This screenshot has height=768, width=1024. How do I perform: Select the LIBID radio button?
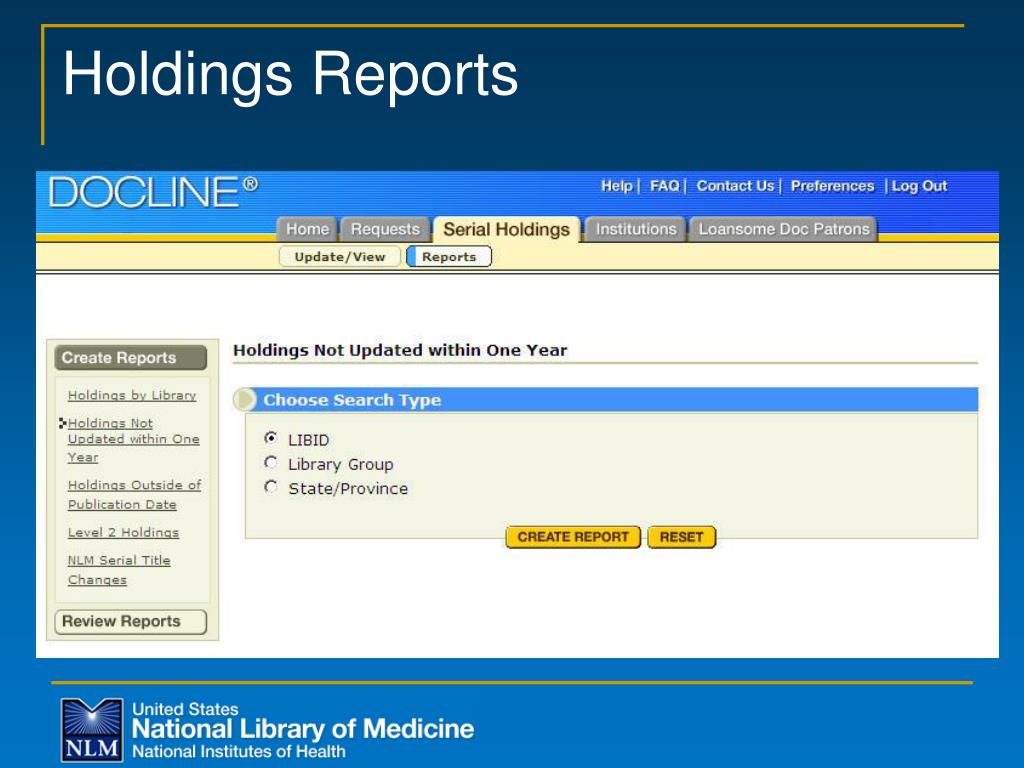point(270,438)
